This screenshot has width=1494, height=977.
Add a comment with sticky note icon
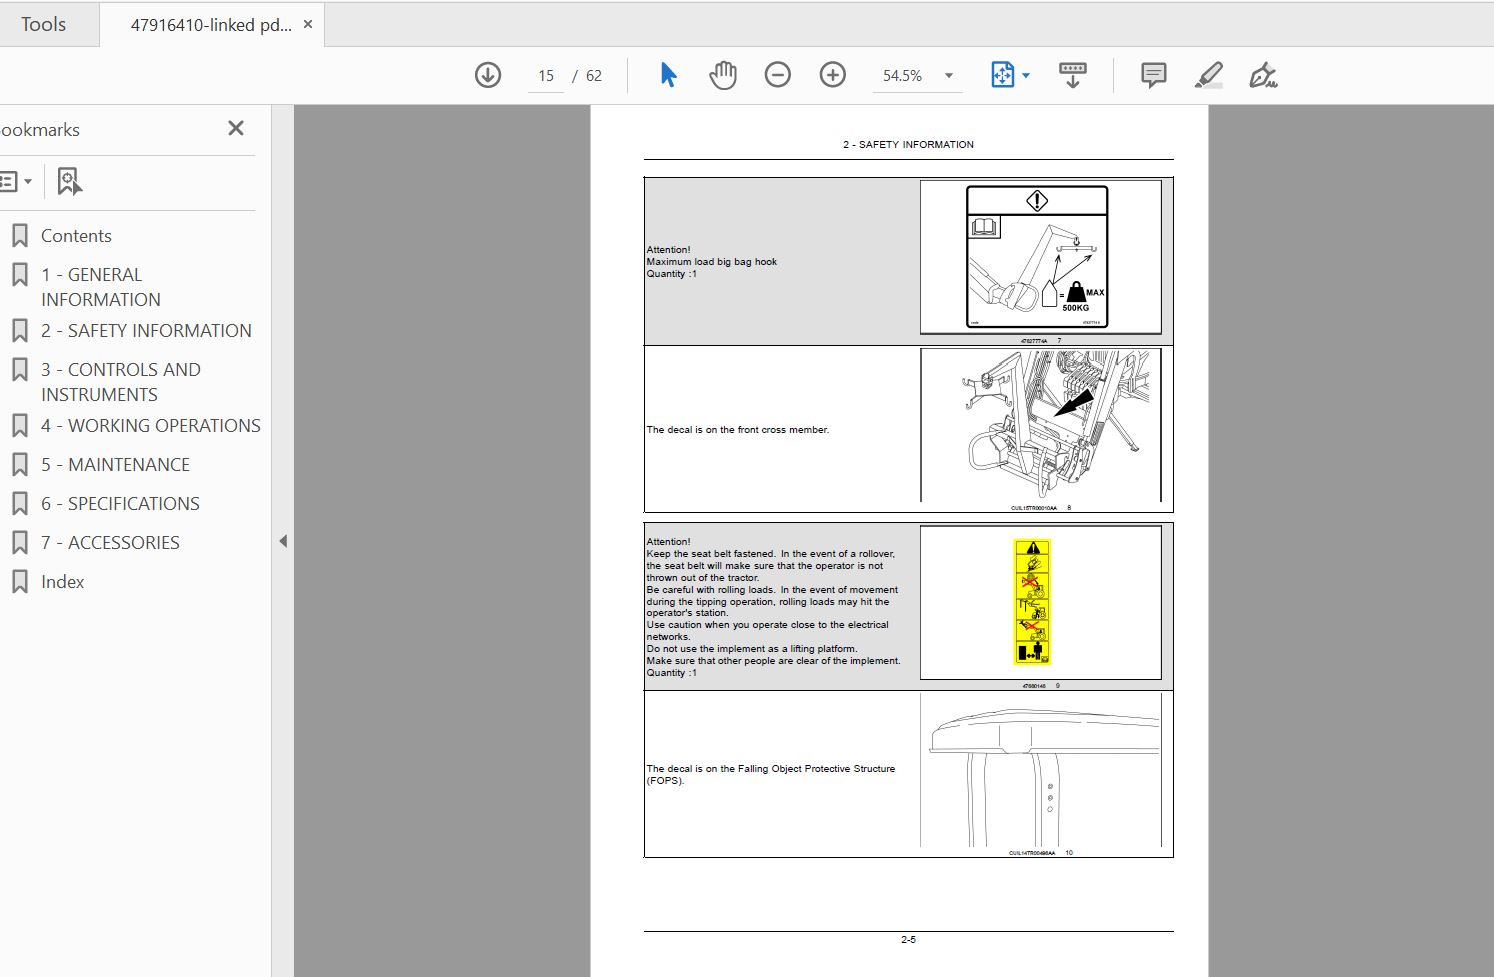click(1153, 75)
